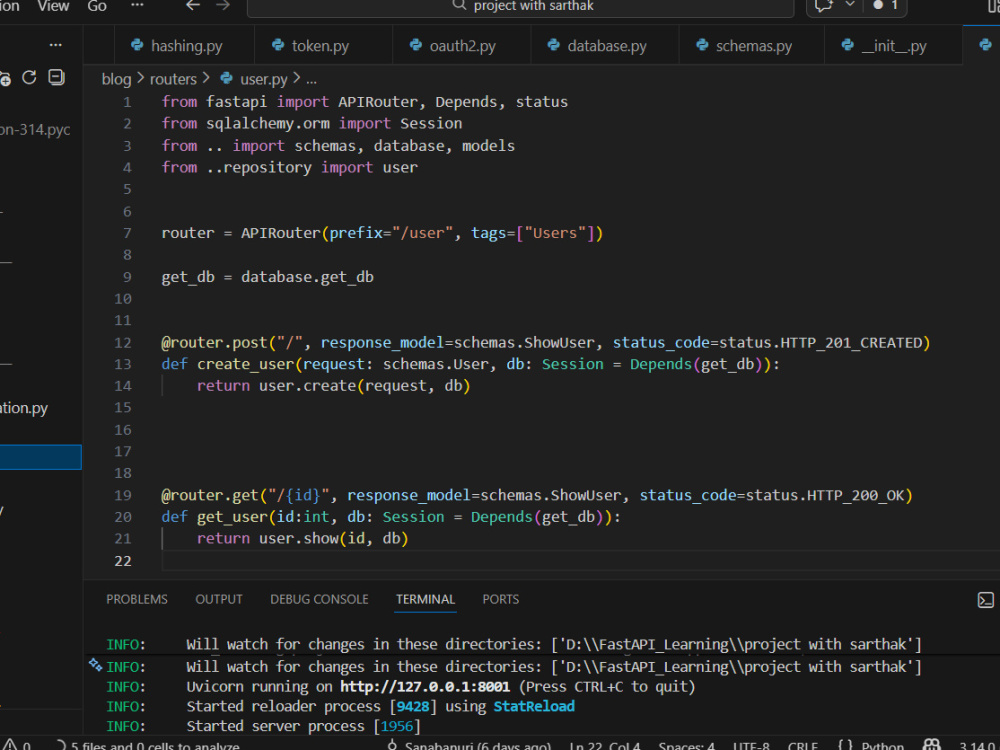The height and width of the screenshot is (750, 1000).
Task: Refresh the Explorer file tree
Action: point(29,78)
